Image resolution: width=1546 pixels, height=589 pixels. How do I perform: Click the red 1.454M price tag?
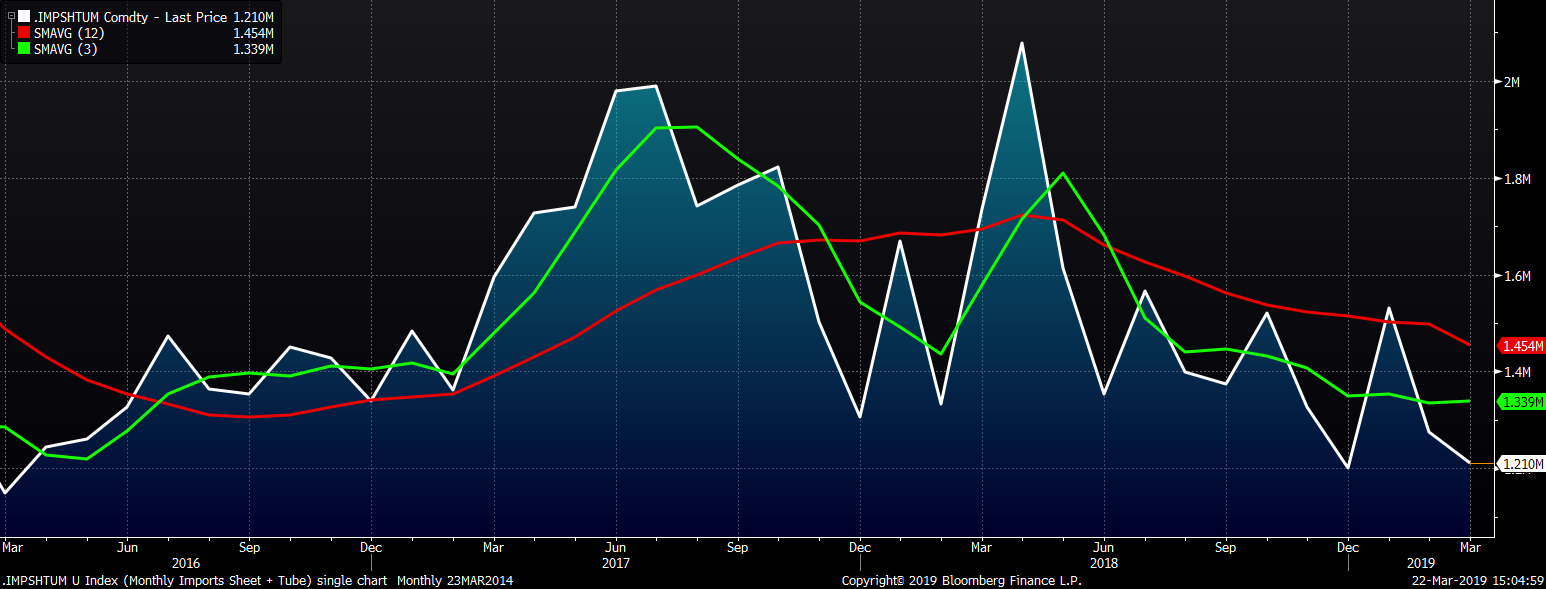tap(1523, 346)
